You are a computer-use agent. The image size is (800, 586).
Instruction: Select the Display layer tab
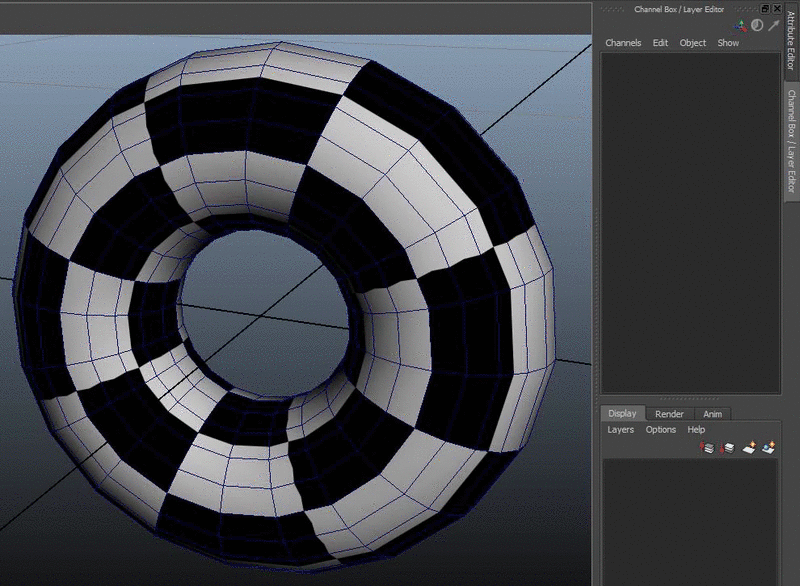[622, 414]
